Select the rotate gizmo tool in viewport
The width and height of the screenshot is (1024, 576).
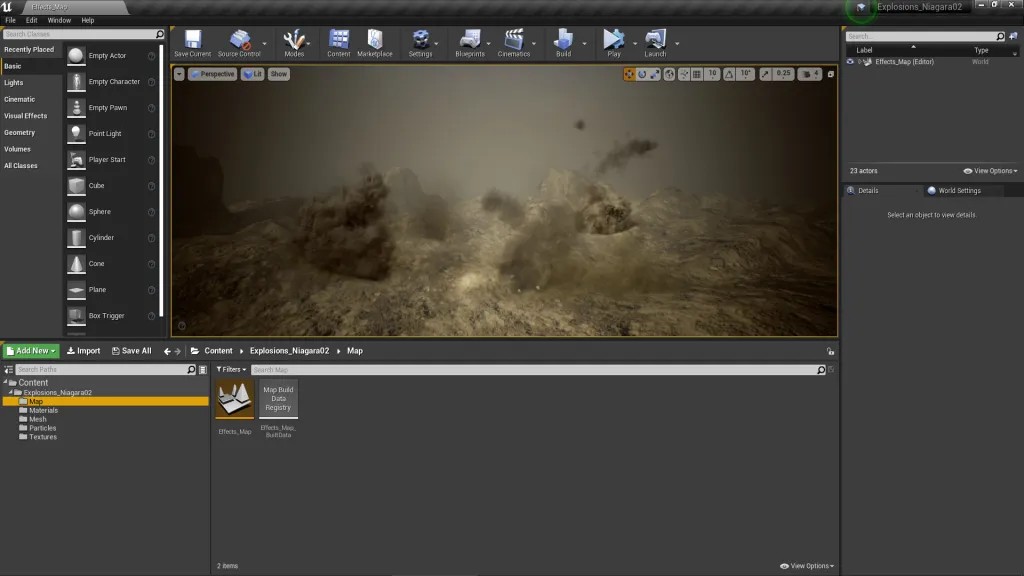[642, 74]
